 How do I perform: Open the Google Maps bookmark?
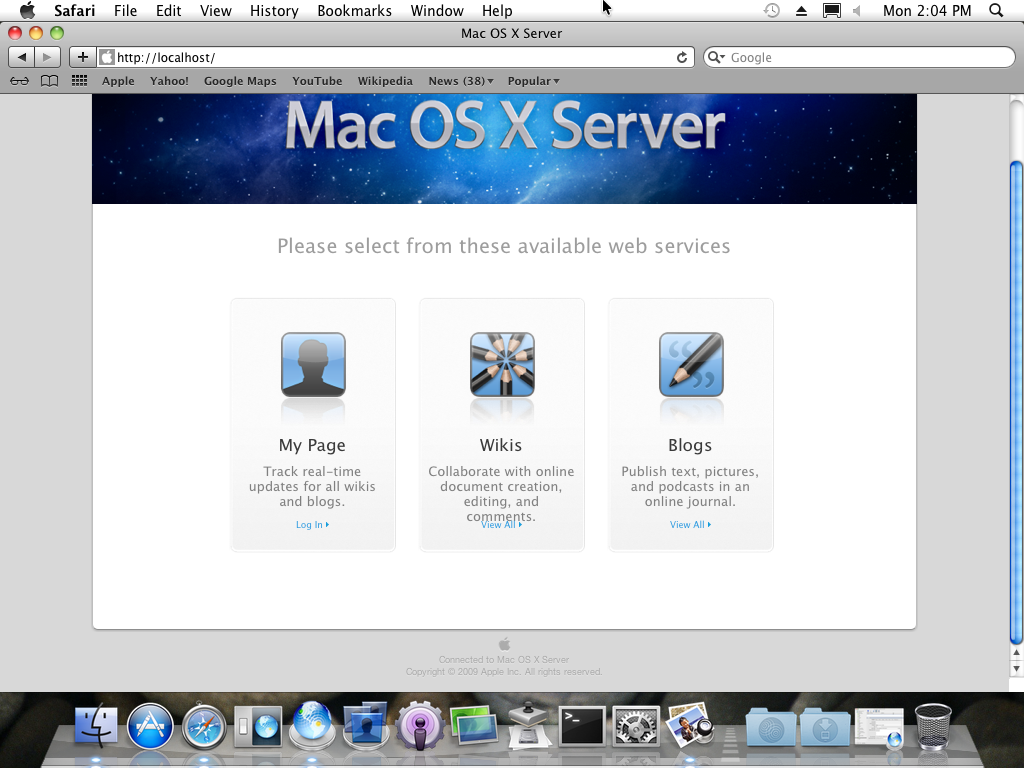click(240, 81)
